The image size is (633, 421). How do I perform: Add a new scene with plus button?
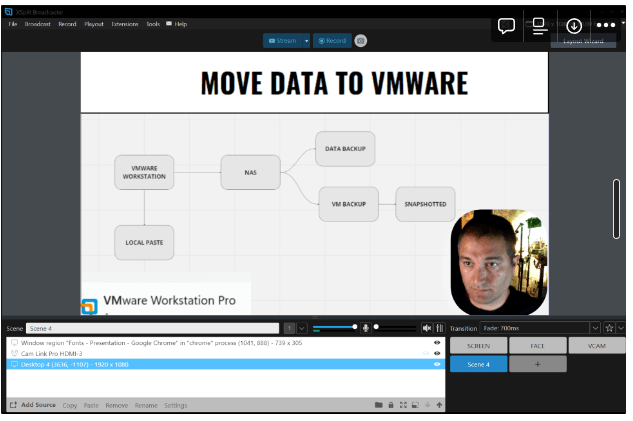537,364
